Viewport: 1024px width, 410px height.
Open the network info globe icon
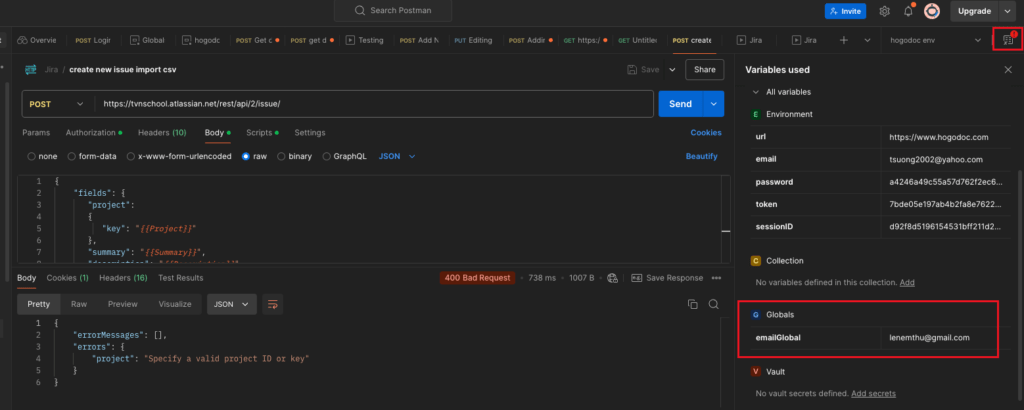[612, 278]
